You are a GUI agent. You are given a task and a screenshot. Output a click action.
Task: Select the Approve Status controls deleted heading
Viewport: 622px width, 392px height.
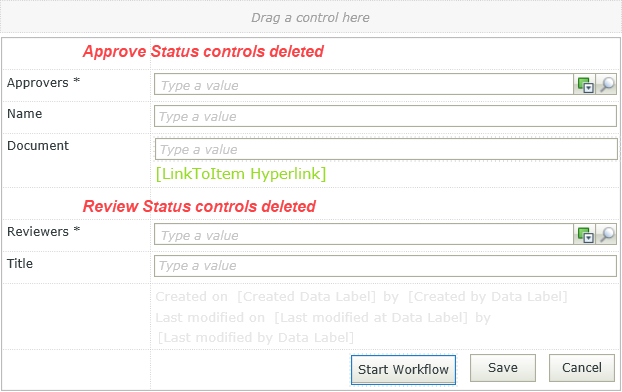203,52
